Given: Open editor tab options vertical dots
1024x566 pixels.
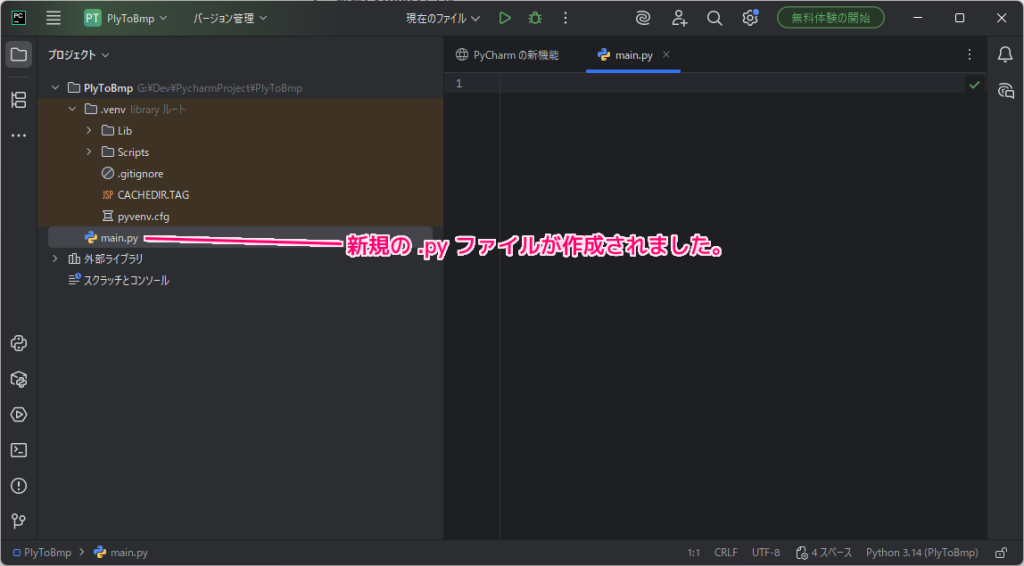Looking at the screenshot, I should click(x=970, y=55).
